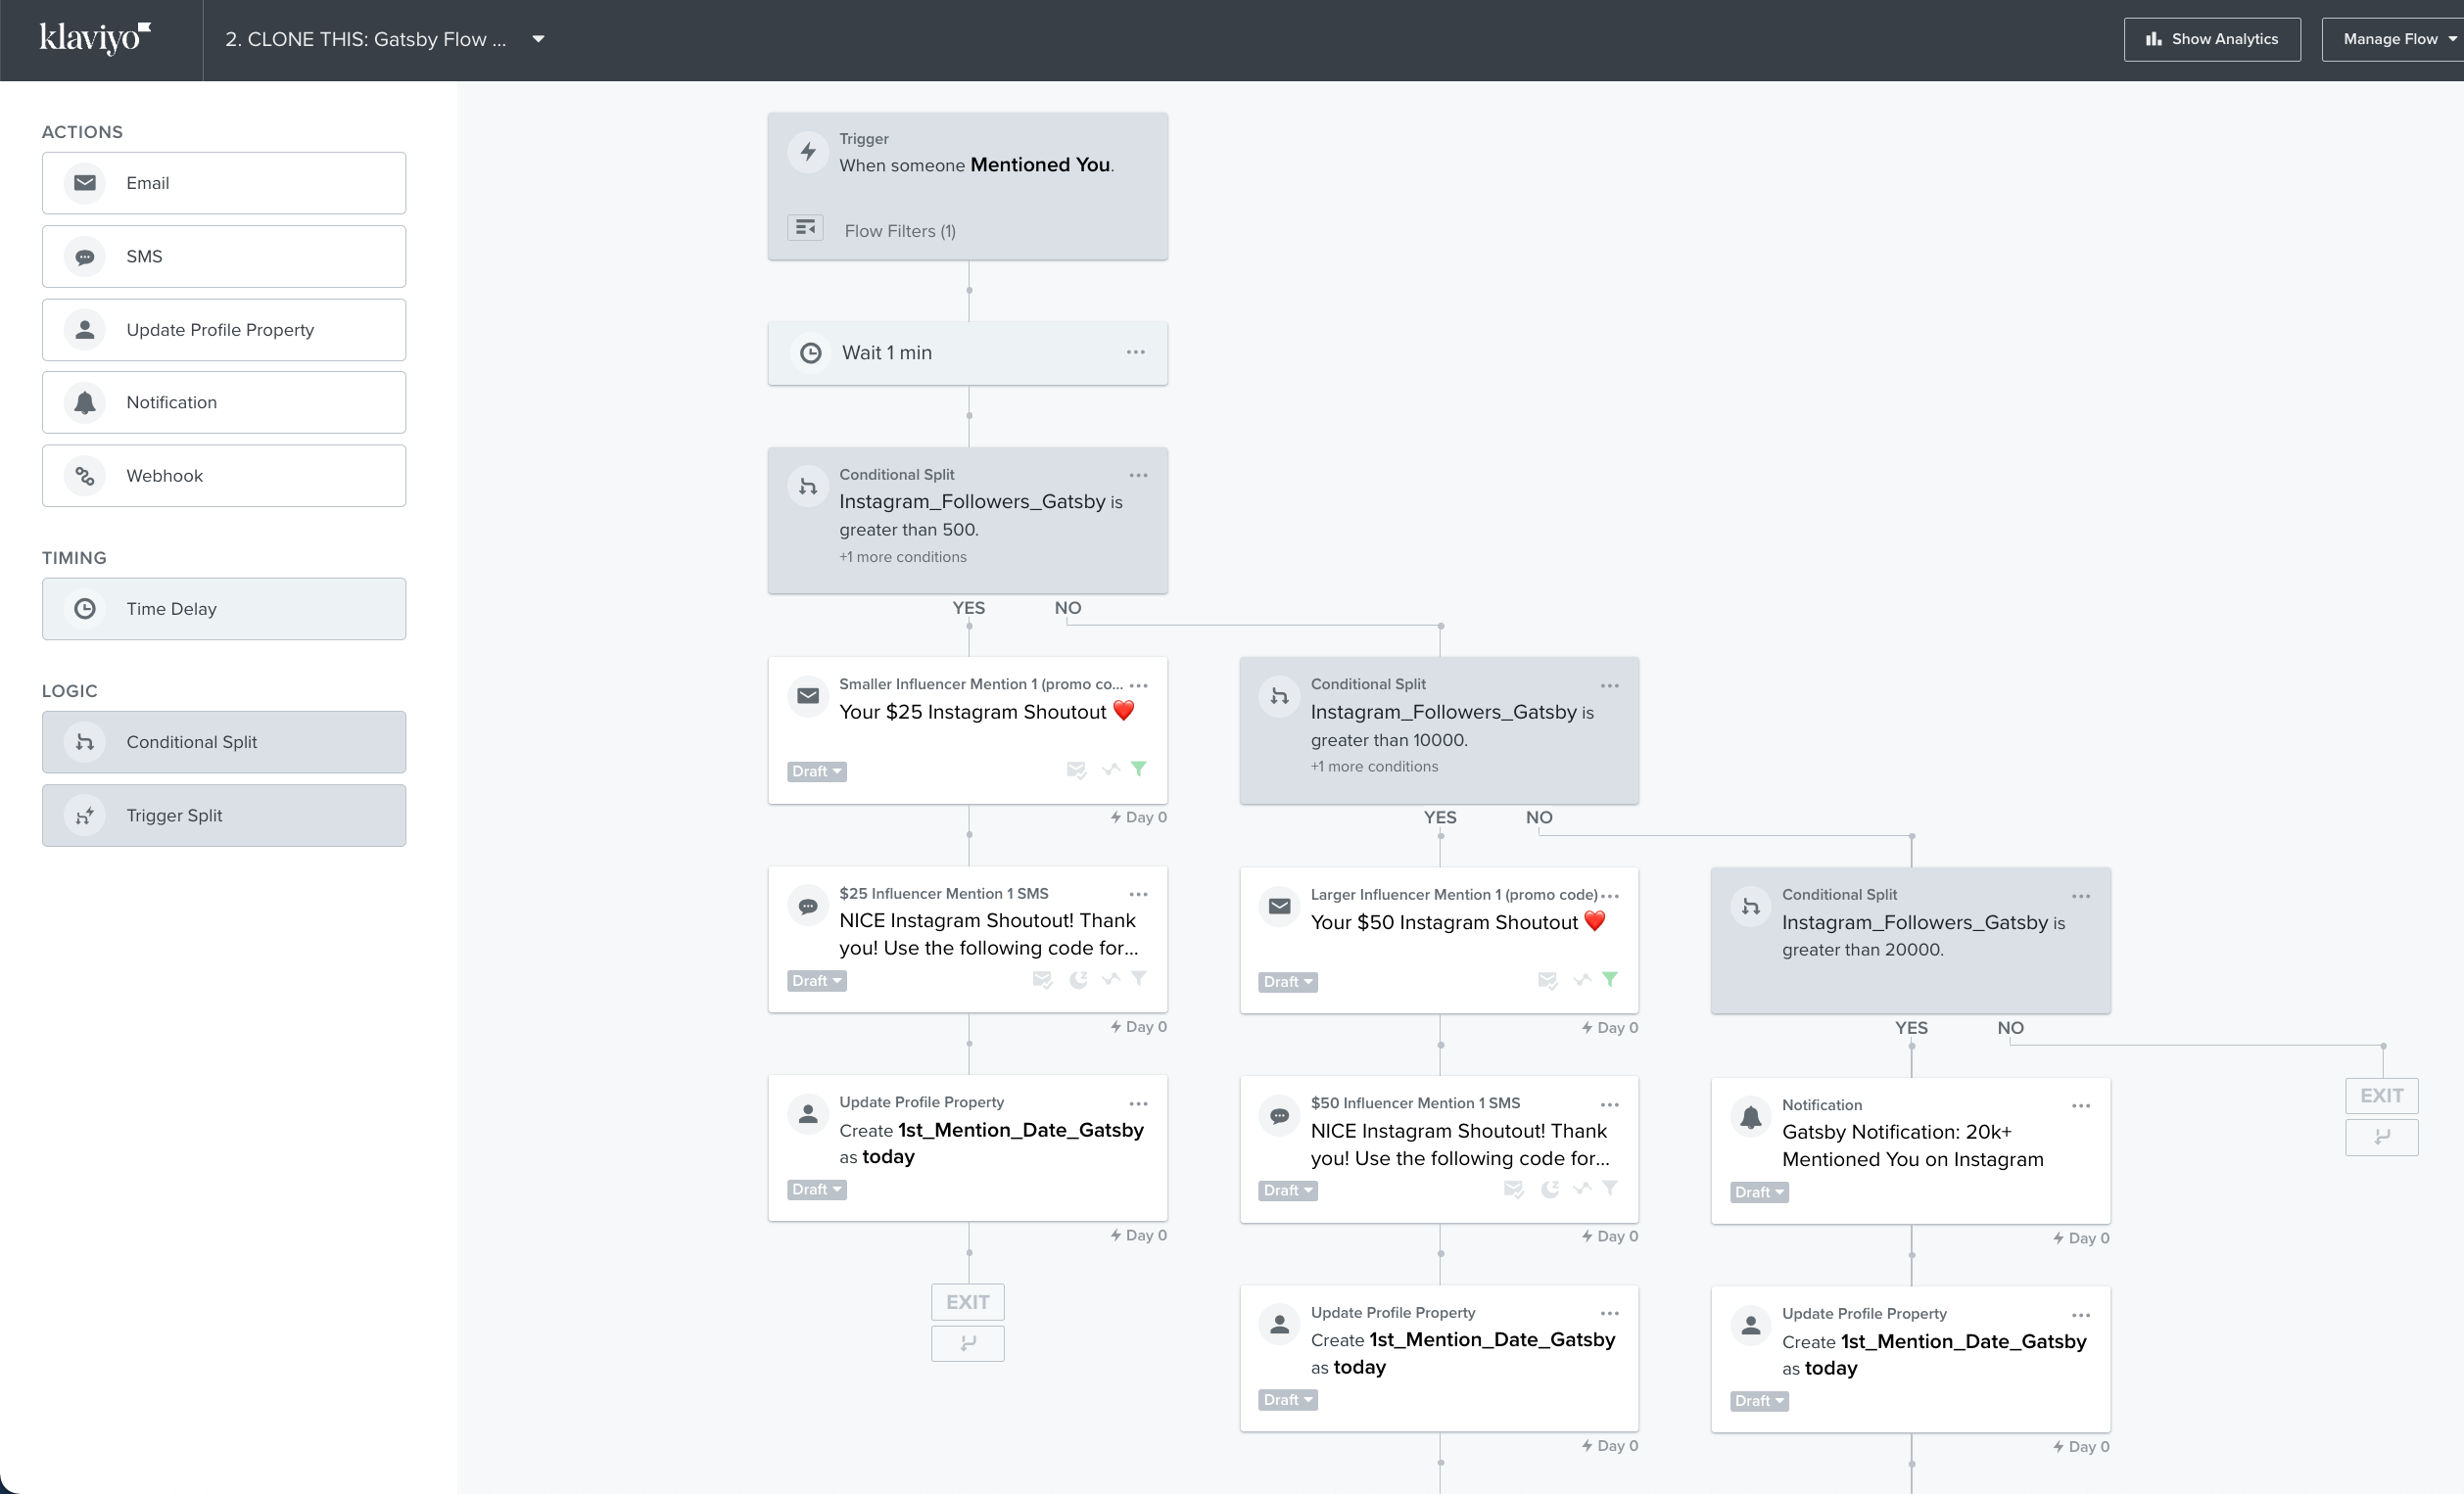Click split icon on greater than 20000 card
This screenshot has width=2464, height=1494.
coord(1751,907)
